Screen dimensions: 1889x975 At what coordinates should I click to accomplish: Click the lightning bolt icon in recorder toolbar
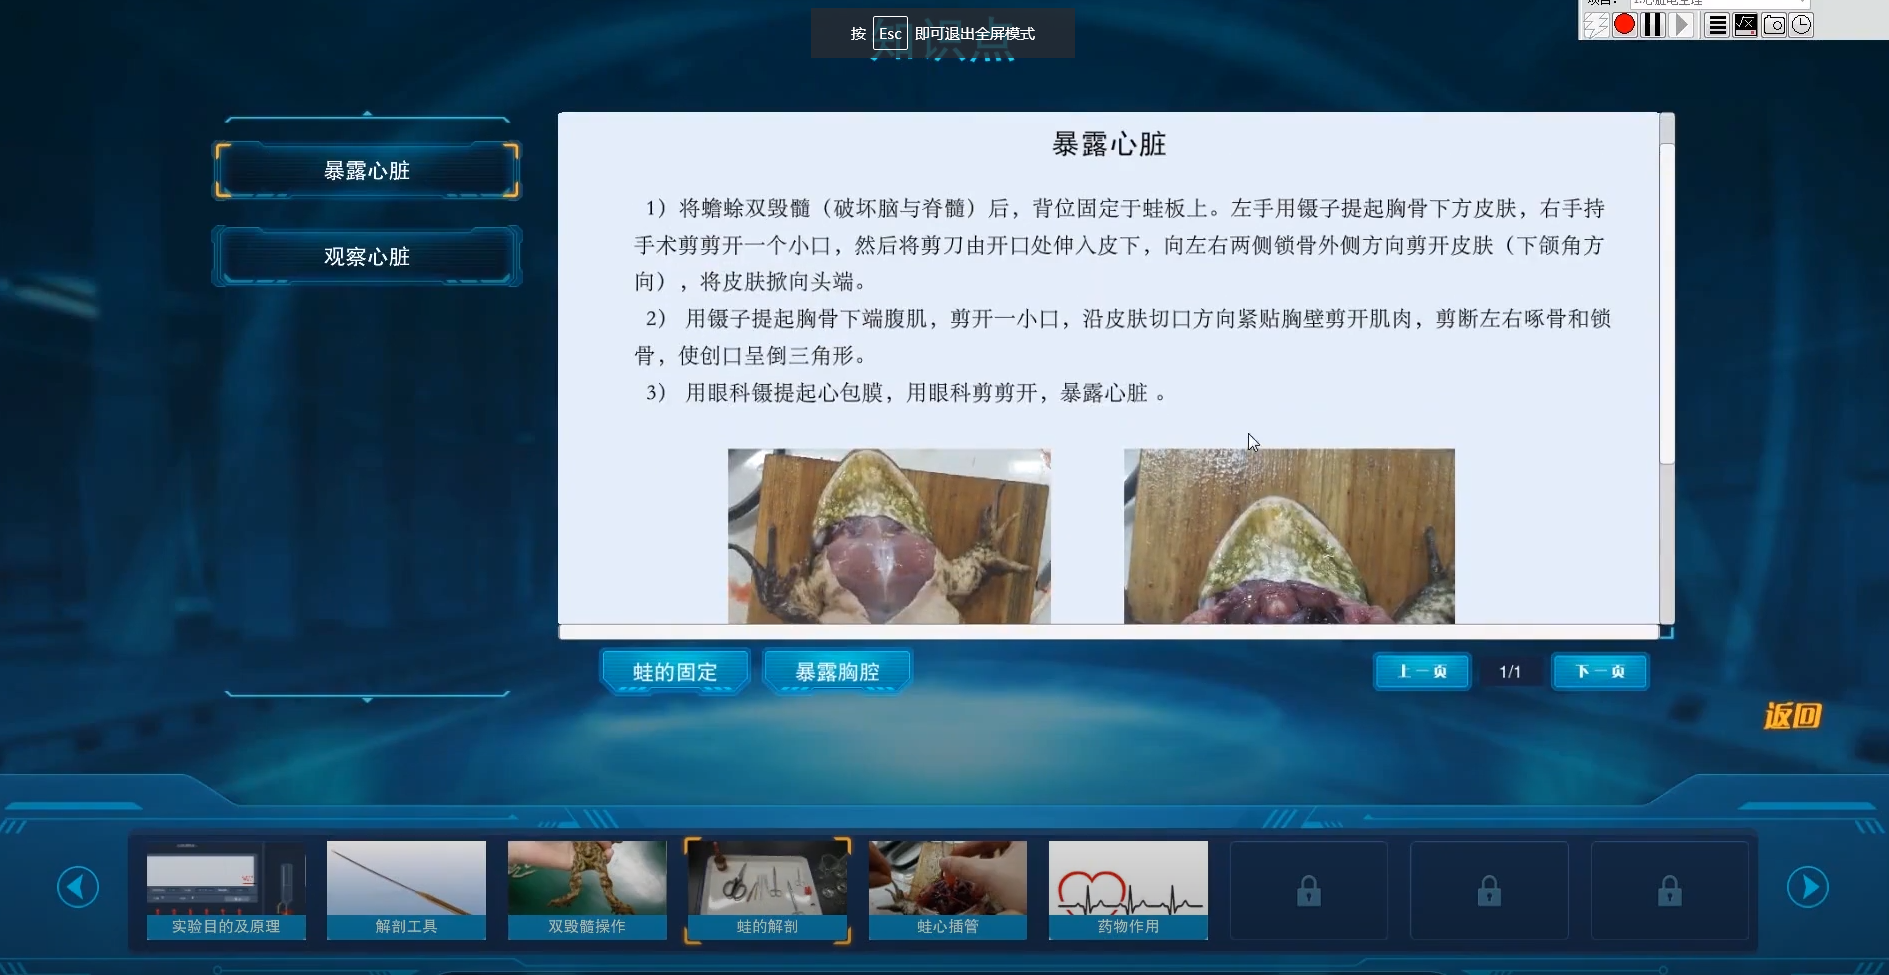[x=1596, y=25]
